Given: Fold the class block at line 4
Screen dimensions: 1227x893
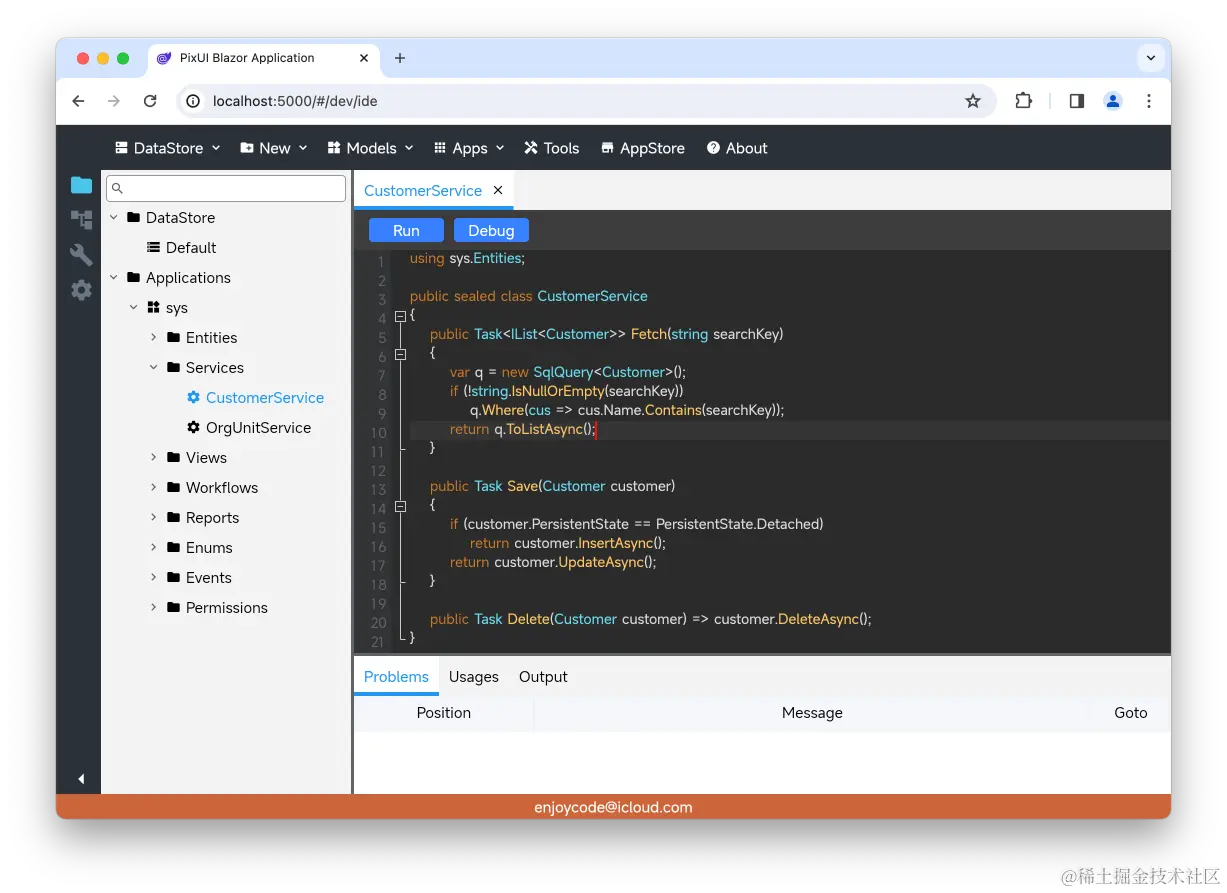Looking at the screenshot, I should tap(401, 316).
